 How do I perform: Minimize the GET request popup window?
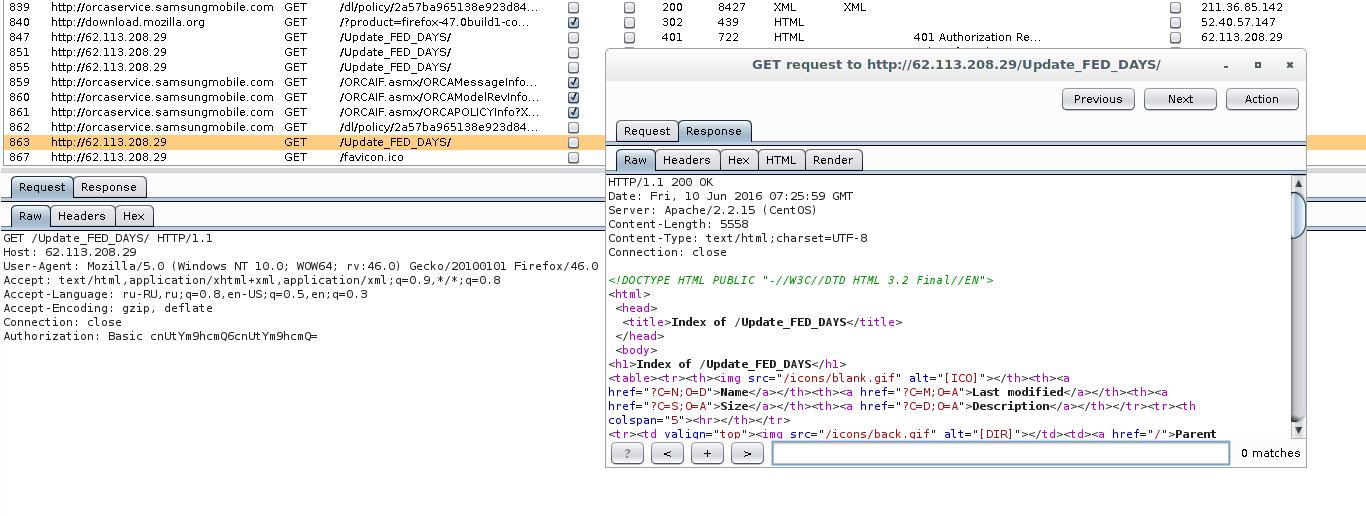1226,65
